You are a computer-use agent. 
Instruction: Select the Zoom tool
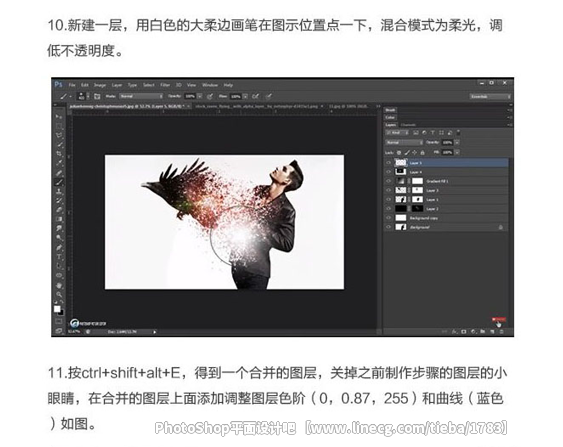59,295
